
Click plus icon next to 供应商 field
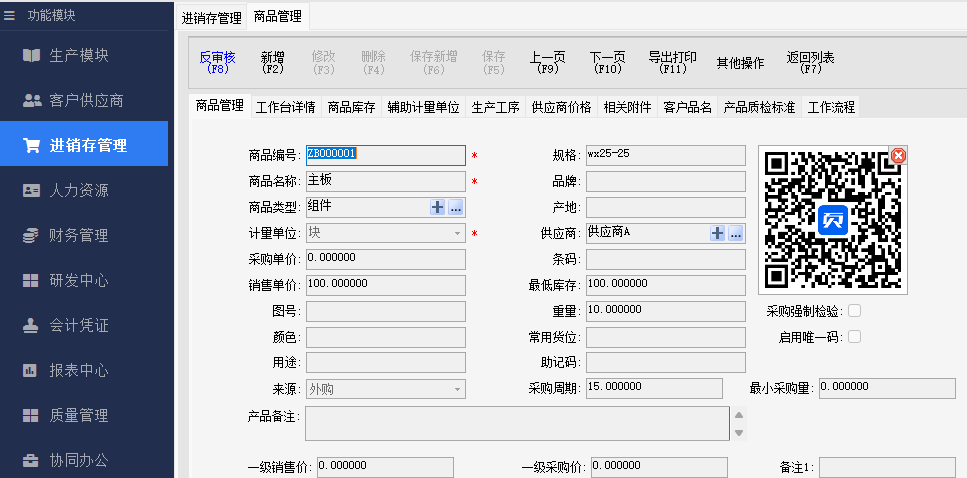[717, 233]
